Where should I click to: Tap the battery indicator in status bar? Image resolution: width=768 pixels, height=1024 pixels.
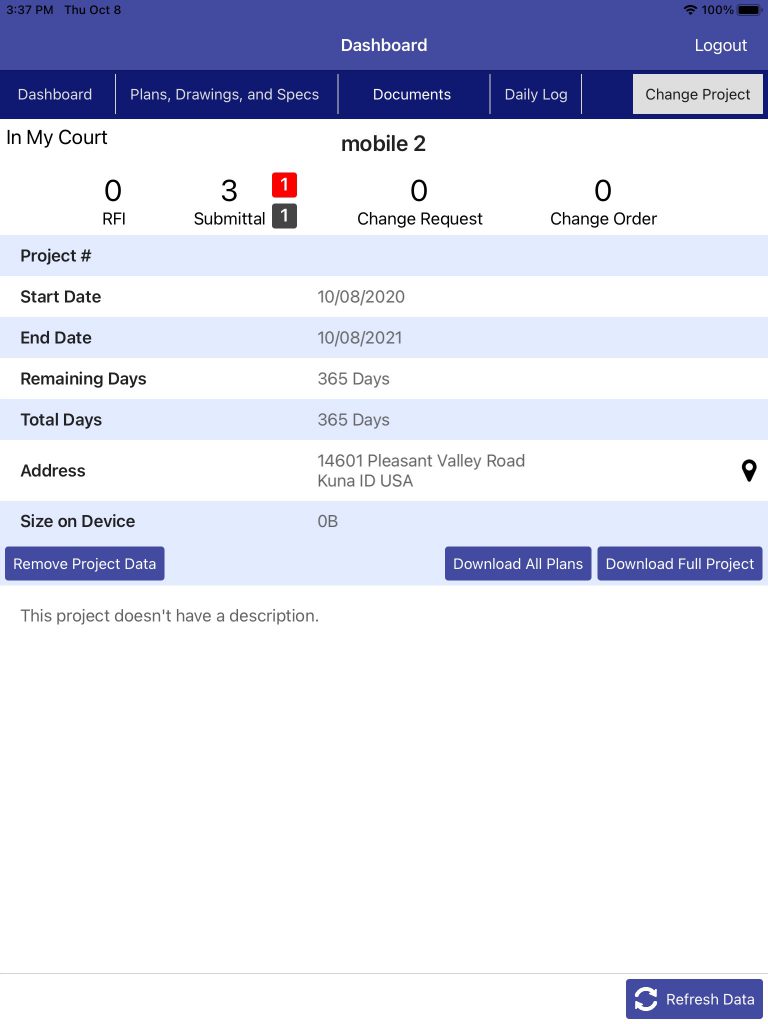[x=749, y=10]
